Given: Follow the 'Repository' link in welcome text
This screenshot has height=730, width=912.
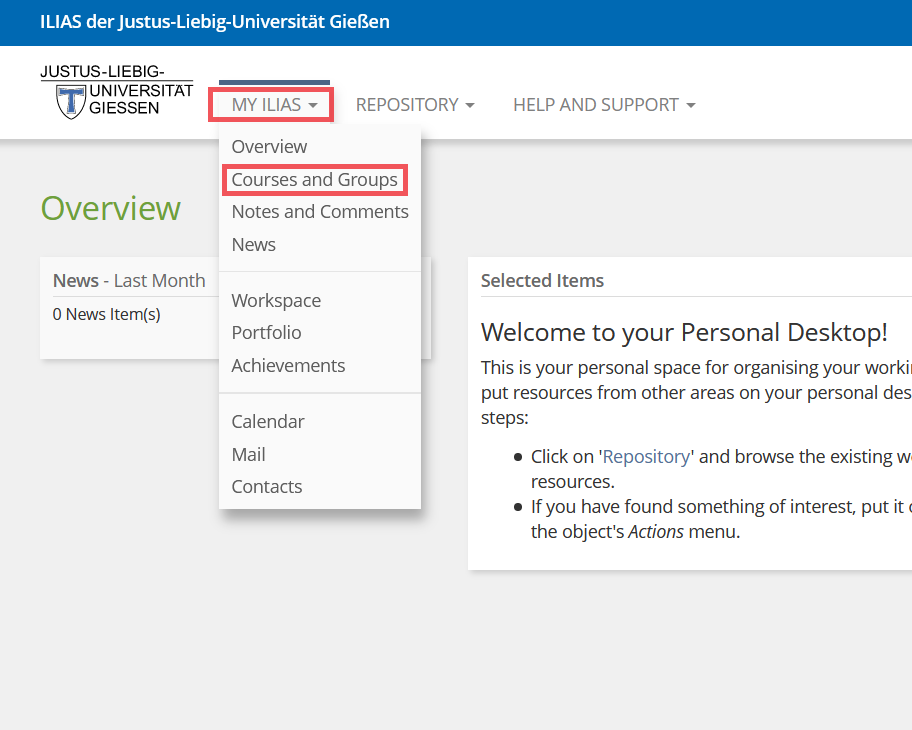Looking at the screenshot, I should 646,457.
